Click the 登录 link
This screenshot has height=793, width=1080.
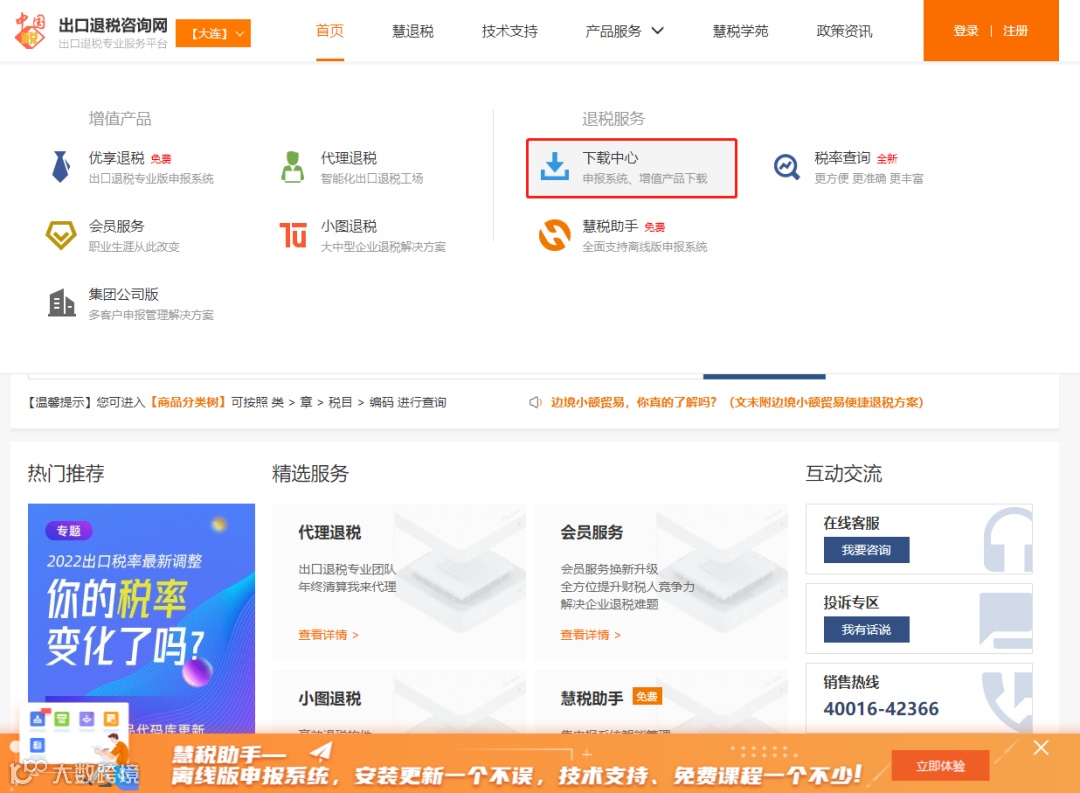tap(966, 31)
